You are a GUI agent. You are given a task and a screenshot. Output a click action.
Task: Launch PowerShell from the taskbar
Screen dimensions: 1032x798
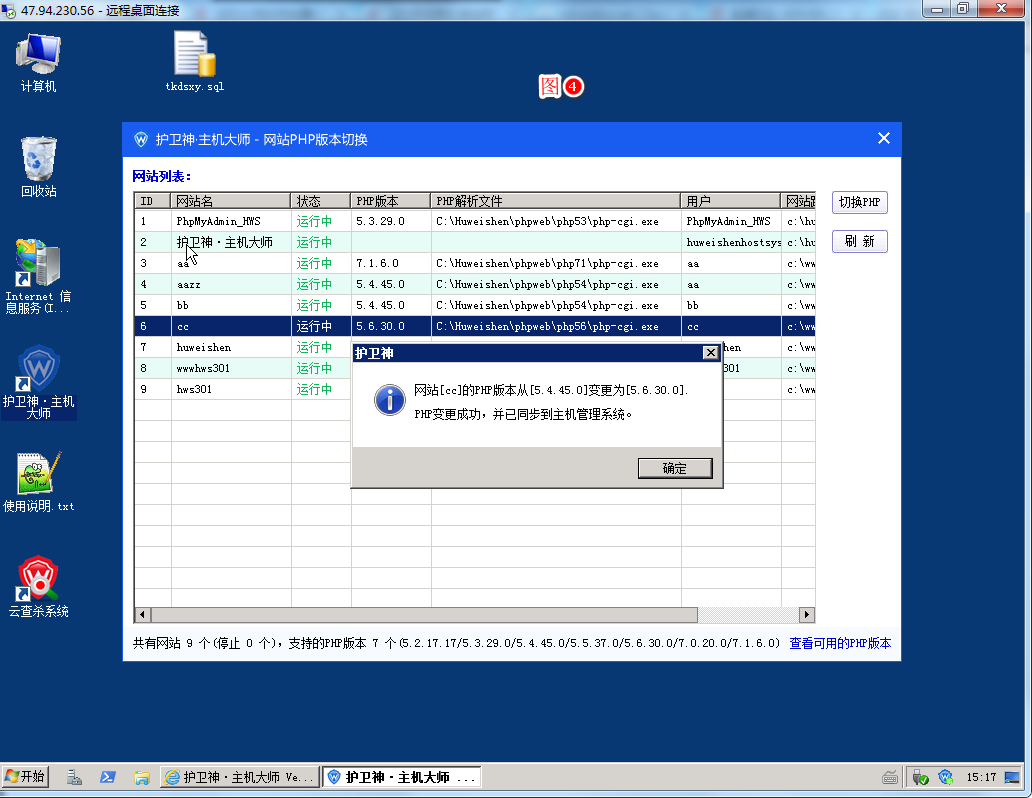(108, 778)
